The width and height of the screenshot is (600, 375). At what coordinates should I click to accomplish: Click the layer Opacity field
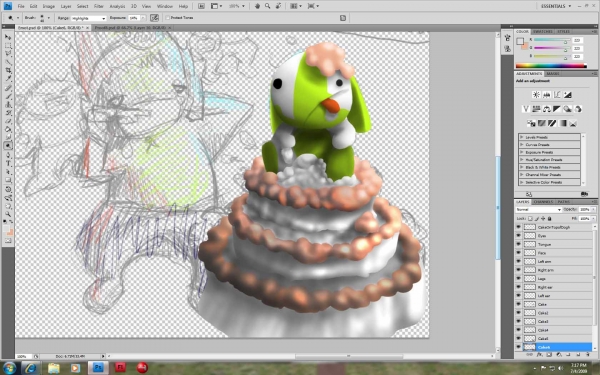[584, 210]
